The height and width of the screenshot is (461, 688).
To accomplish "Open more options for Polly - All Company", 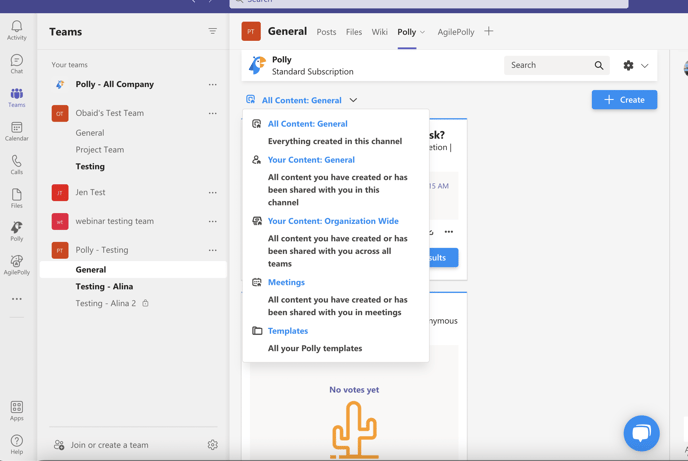I will point(213,85).
